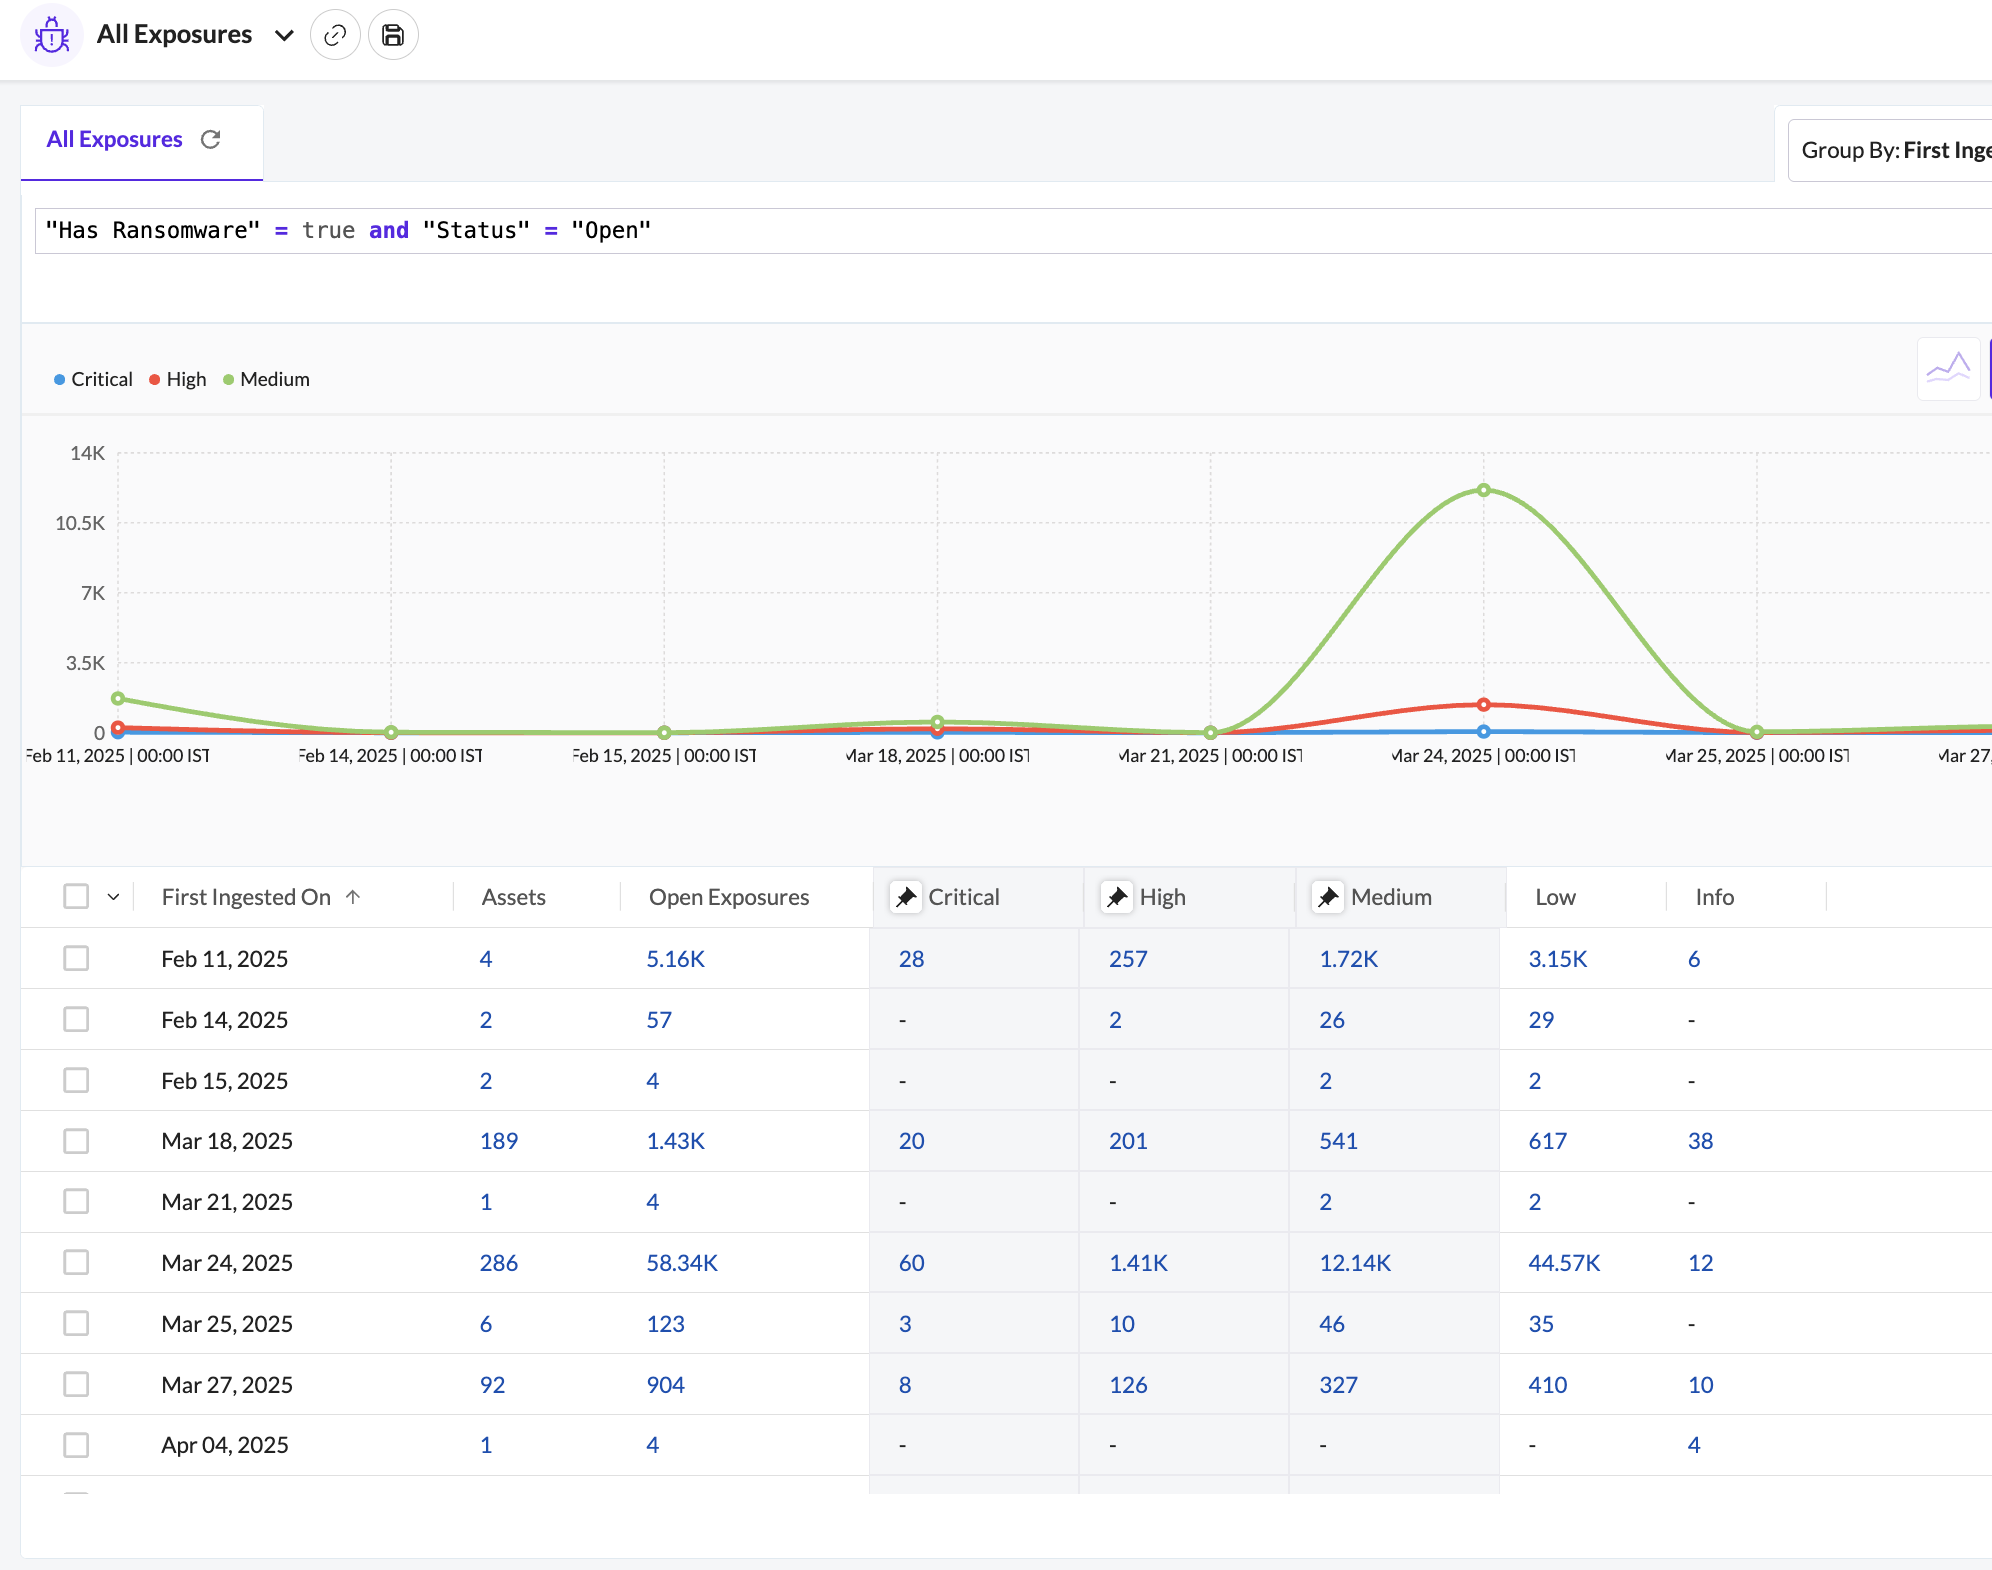The width and height of the screenshot is (1992, 1570).
Task: Select the Mar 24, 2025 row checkbox
Action: (76, 1262)
